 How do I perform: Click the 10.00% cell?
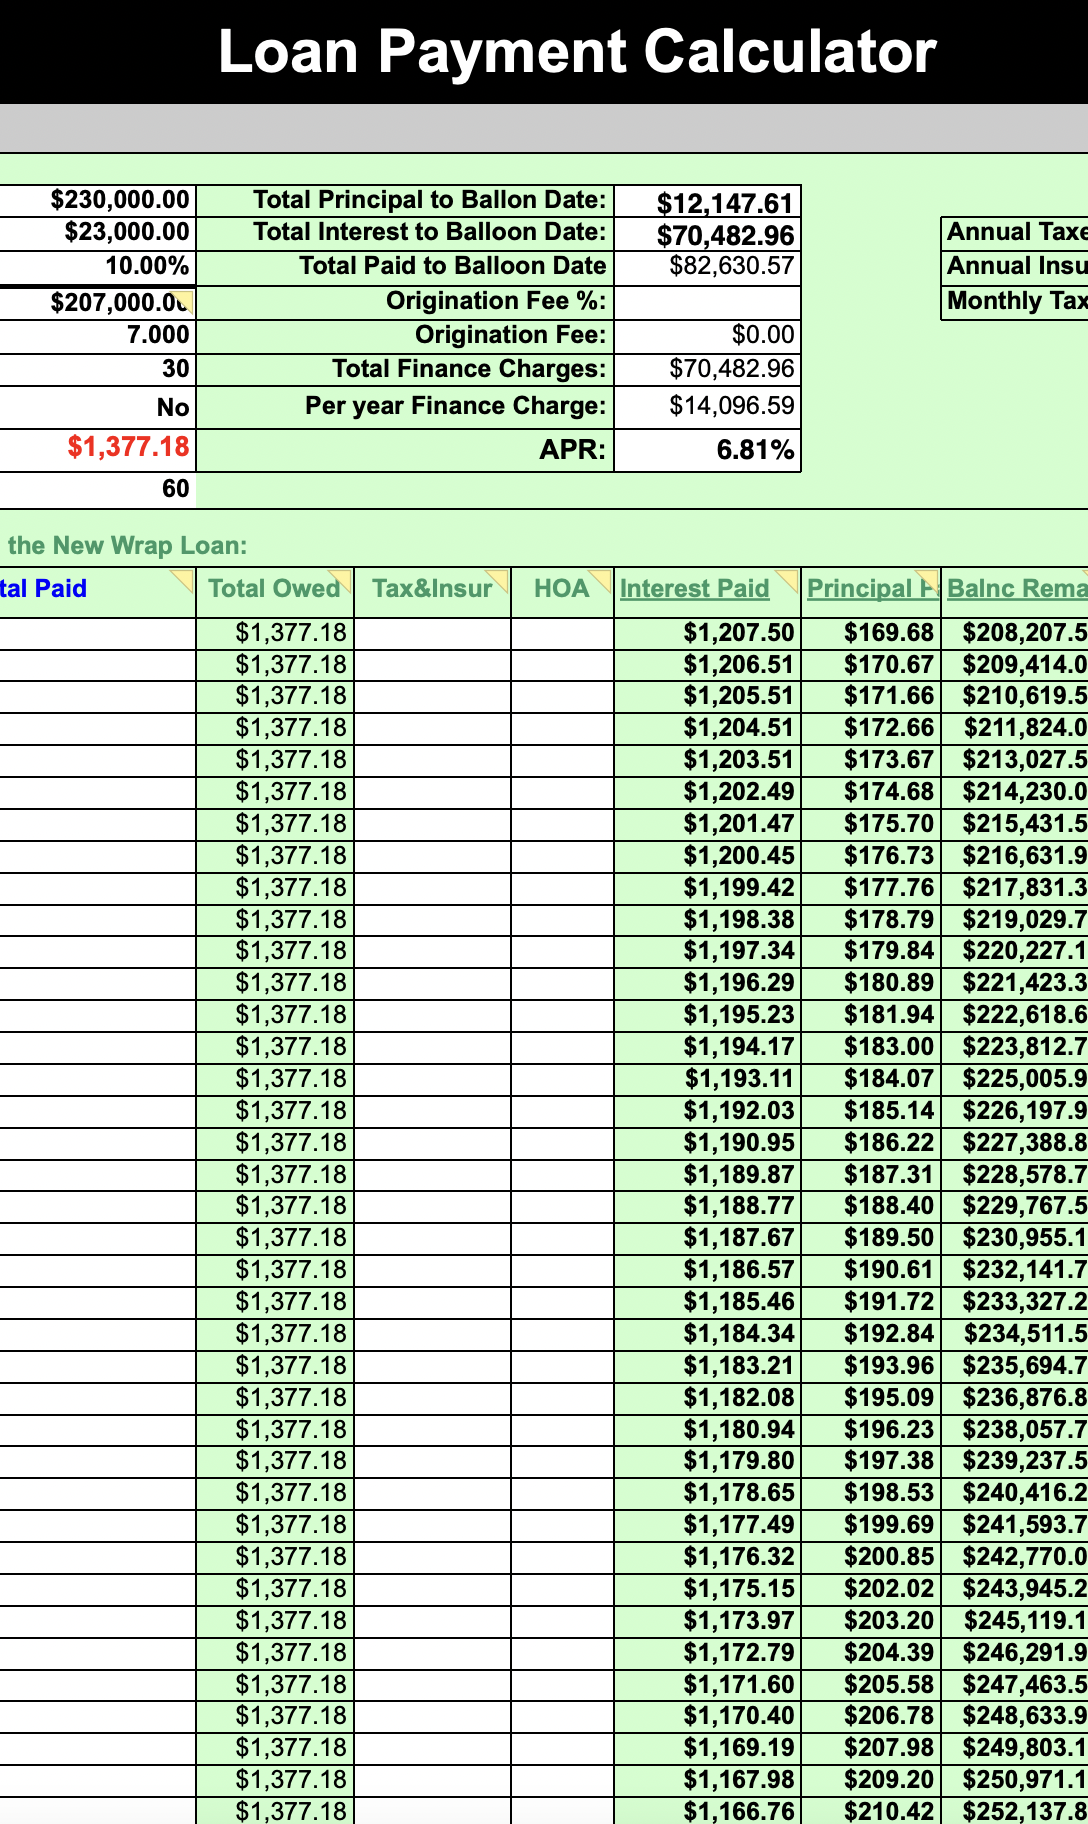98,267
